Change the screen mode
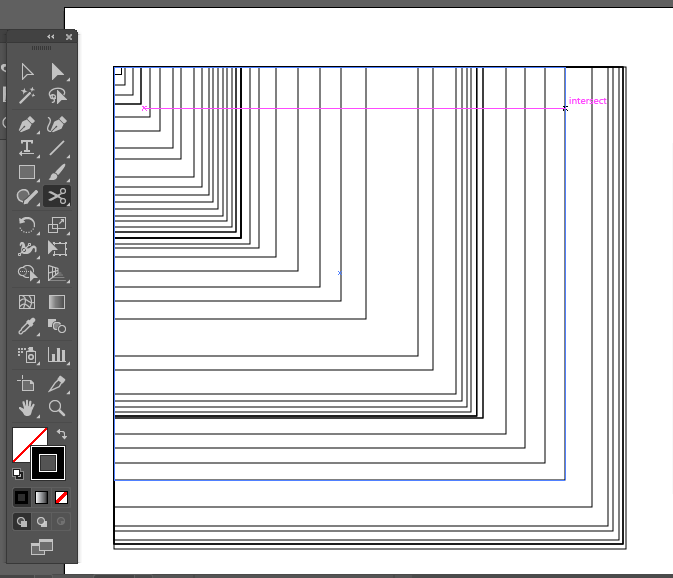Viewport: 673px width, 578px height. point(42,547)
